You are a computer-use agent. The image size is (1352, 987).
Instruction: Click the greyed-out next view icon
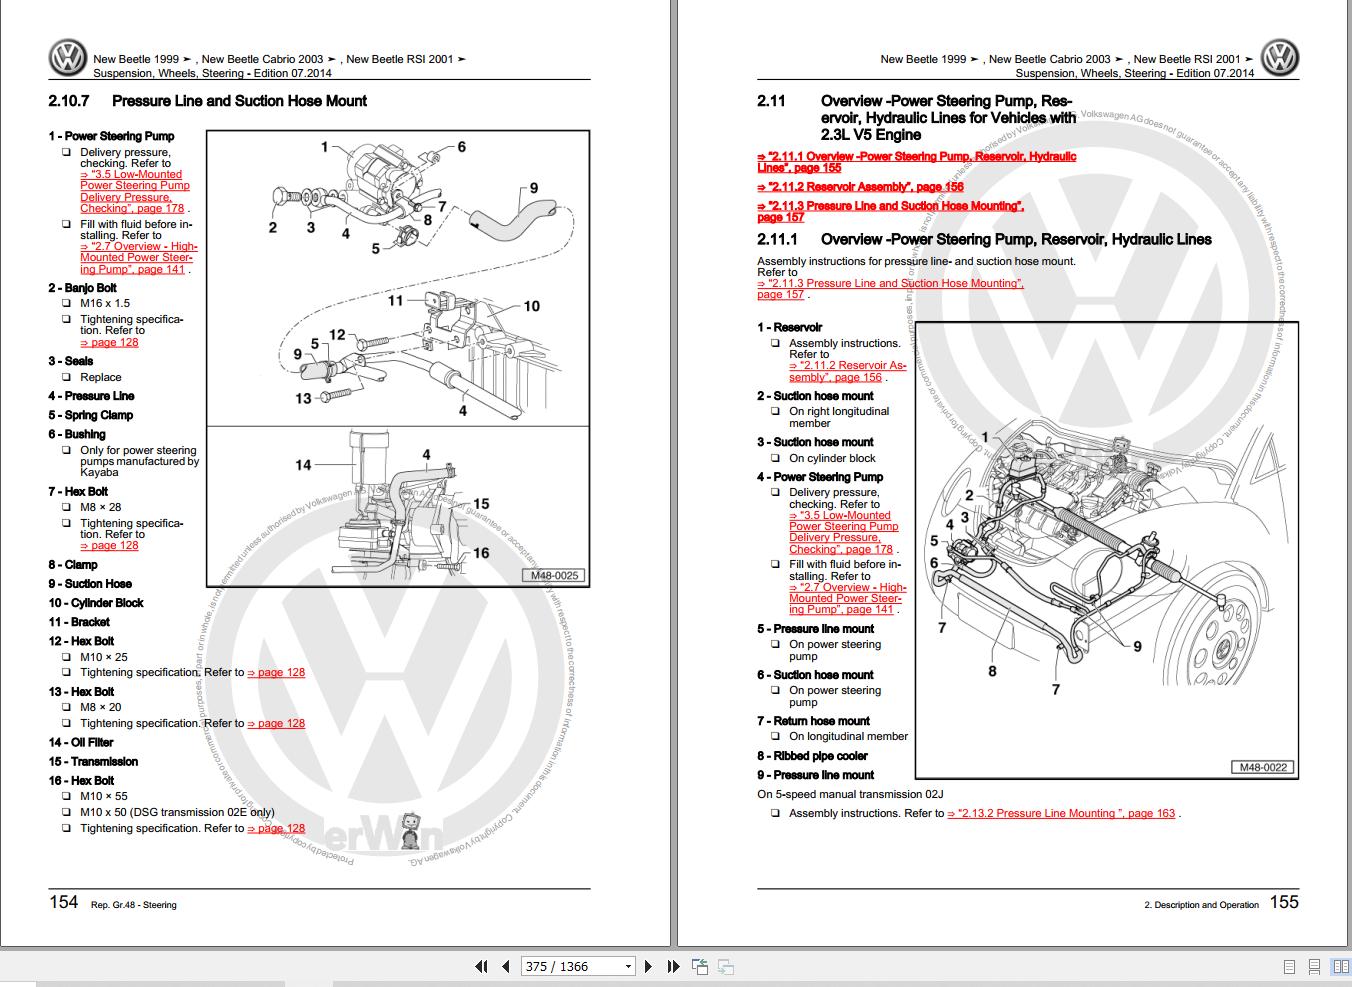coord(726,966)
